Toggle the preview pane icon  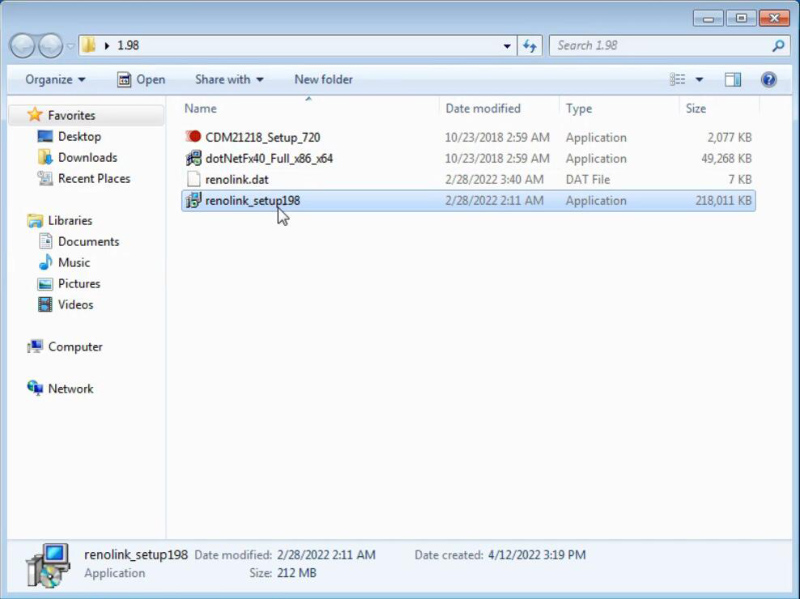[733, 80]
